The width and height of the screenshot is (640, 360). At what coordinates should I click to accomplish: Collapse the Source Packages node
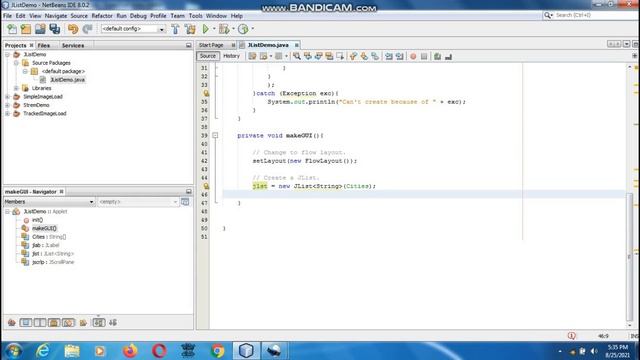16,63
